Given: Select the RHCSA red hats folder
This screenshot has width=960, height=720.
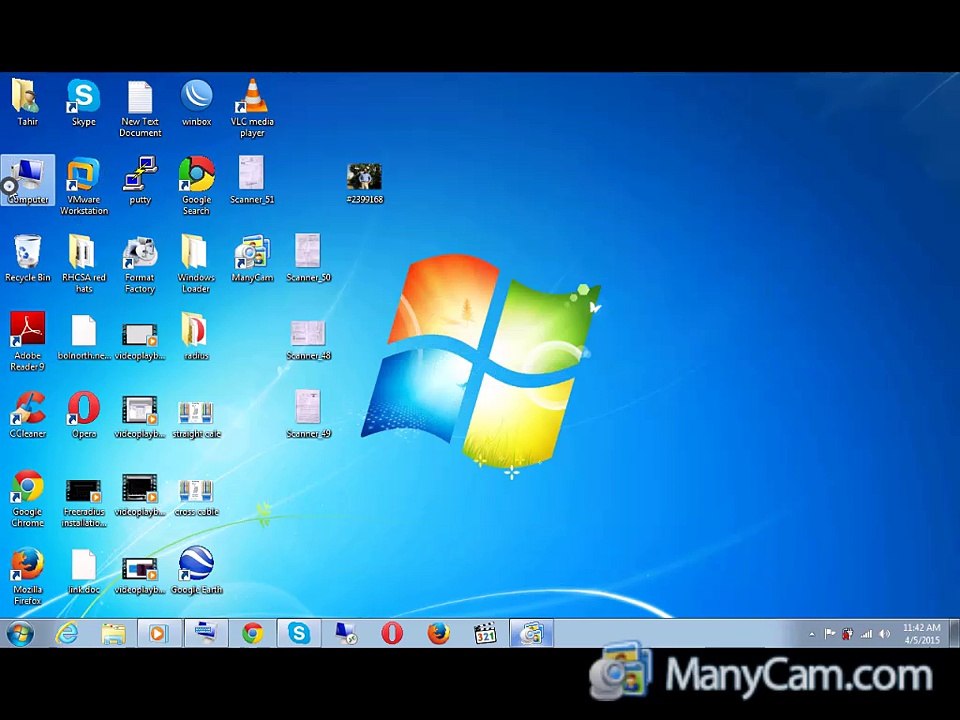Looking at the screenshot, I should (84, 263).
